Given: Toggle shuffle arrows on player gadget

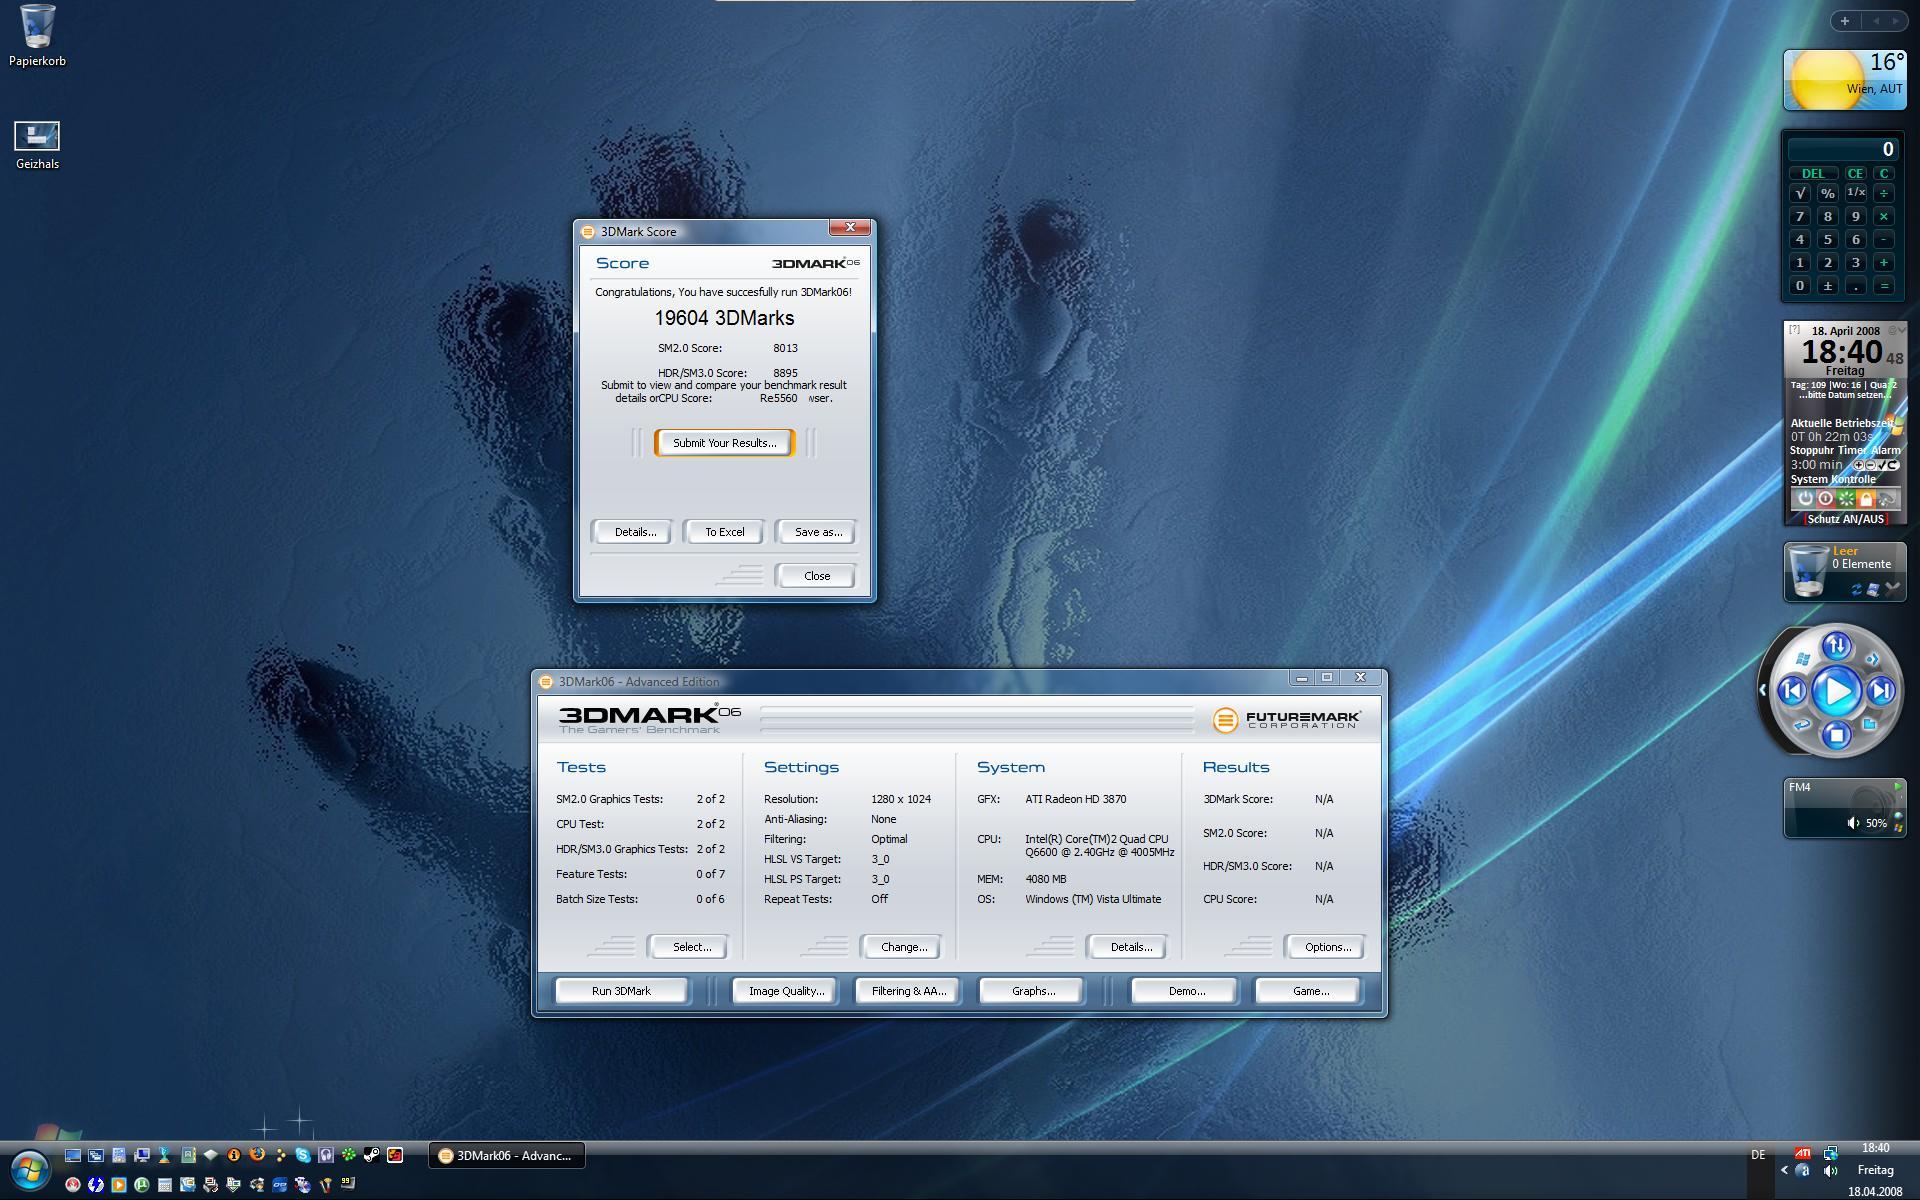Looking at the screenshot, I should [1836, 647].
